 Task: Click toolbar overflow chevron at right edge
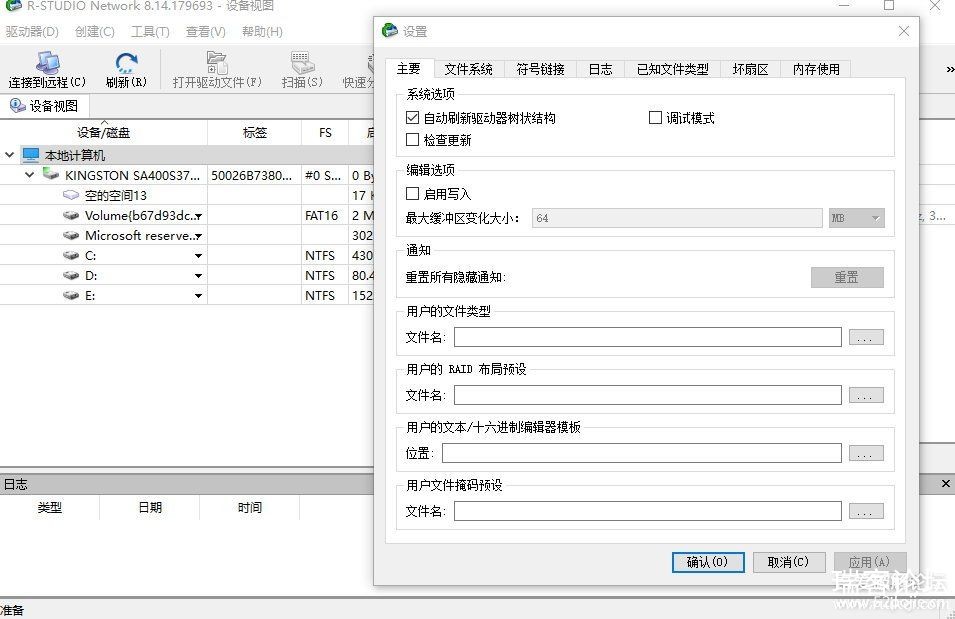(x=950, y=69)
